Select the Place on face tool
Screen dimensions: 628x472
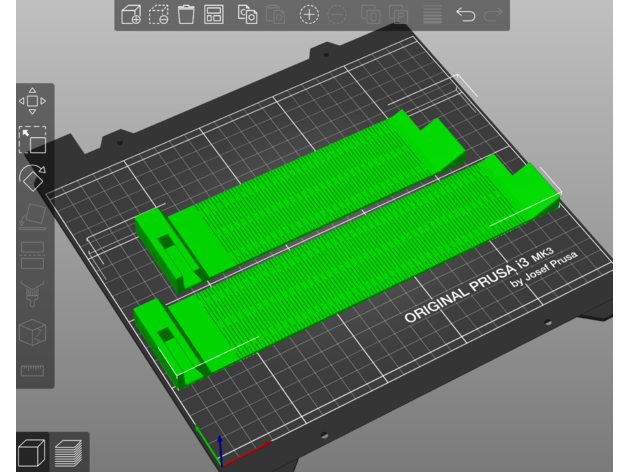click(x=33, y=216)
